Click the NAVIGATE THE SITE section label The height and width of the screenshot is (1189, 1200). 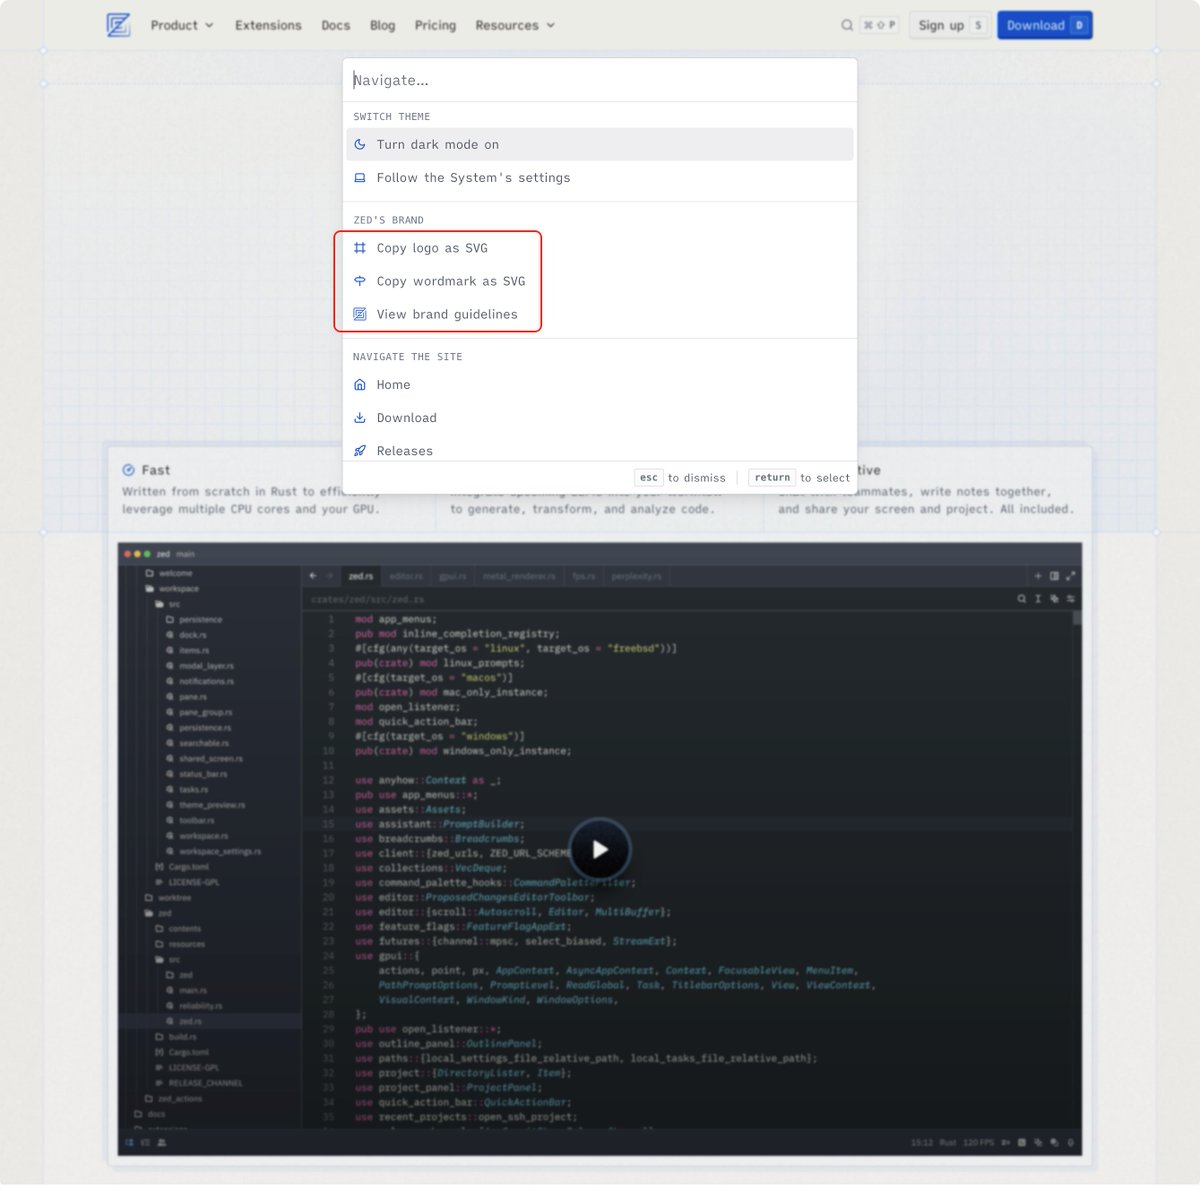click(407, 357)
